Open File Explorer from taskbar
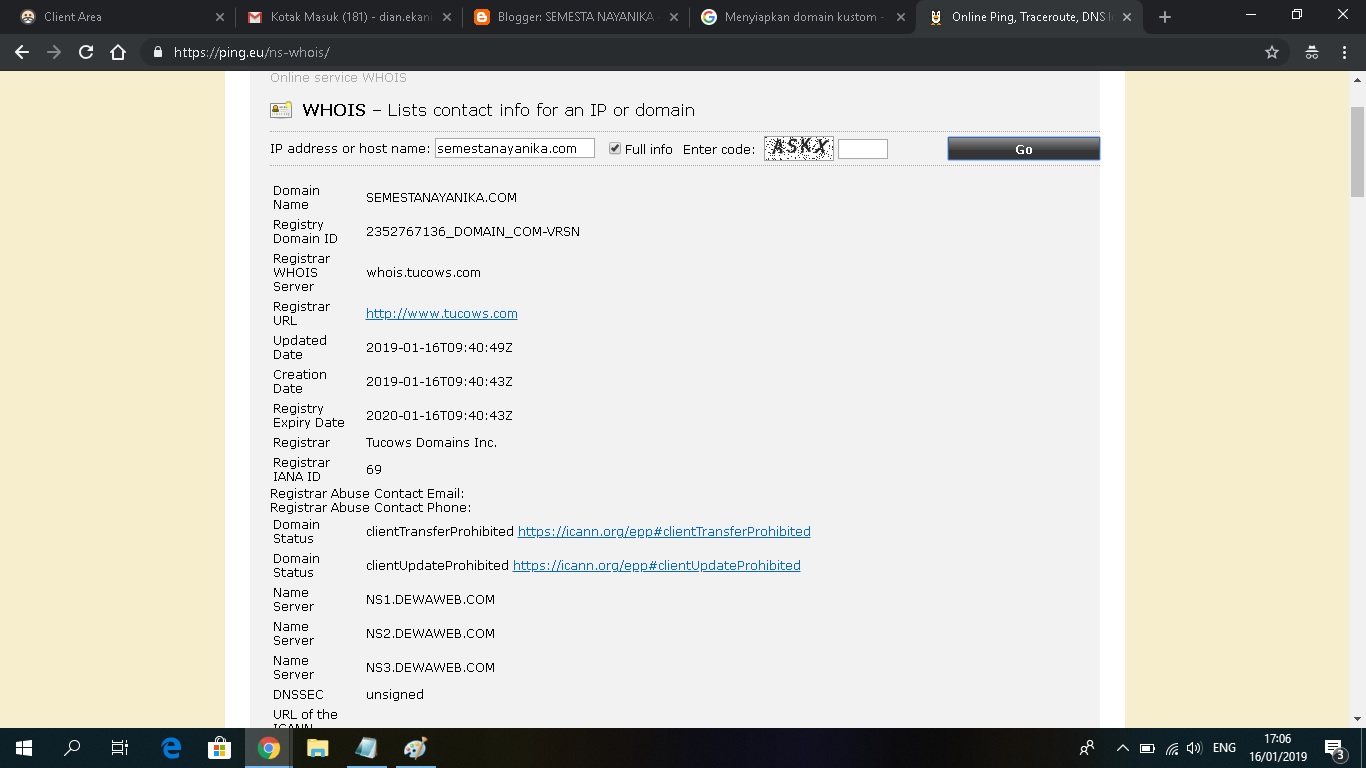 [x=317, y=748]
